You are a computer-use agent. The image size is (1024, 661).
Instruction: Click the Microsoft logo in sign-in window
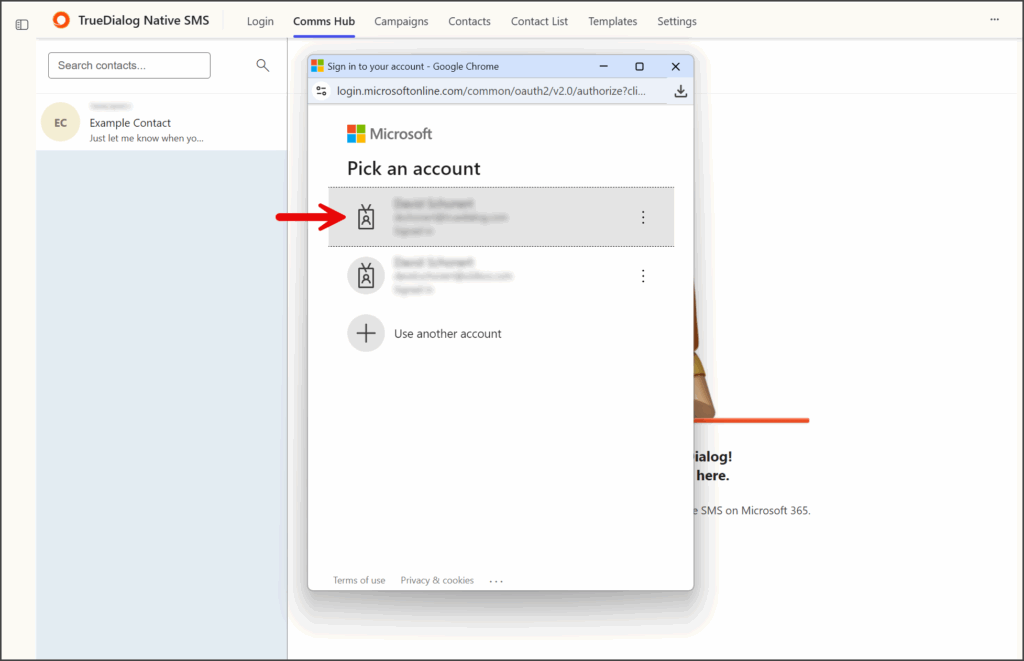coord(389,134)
